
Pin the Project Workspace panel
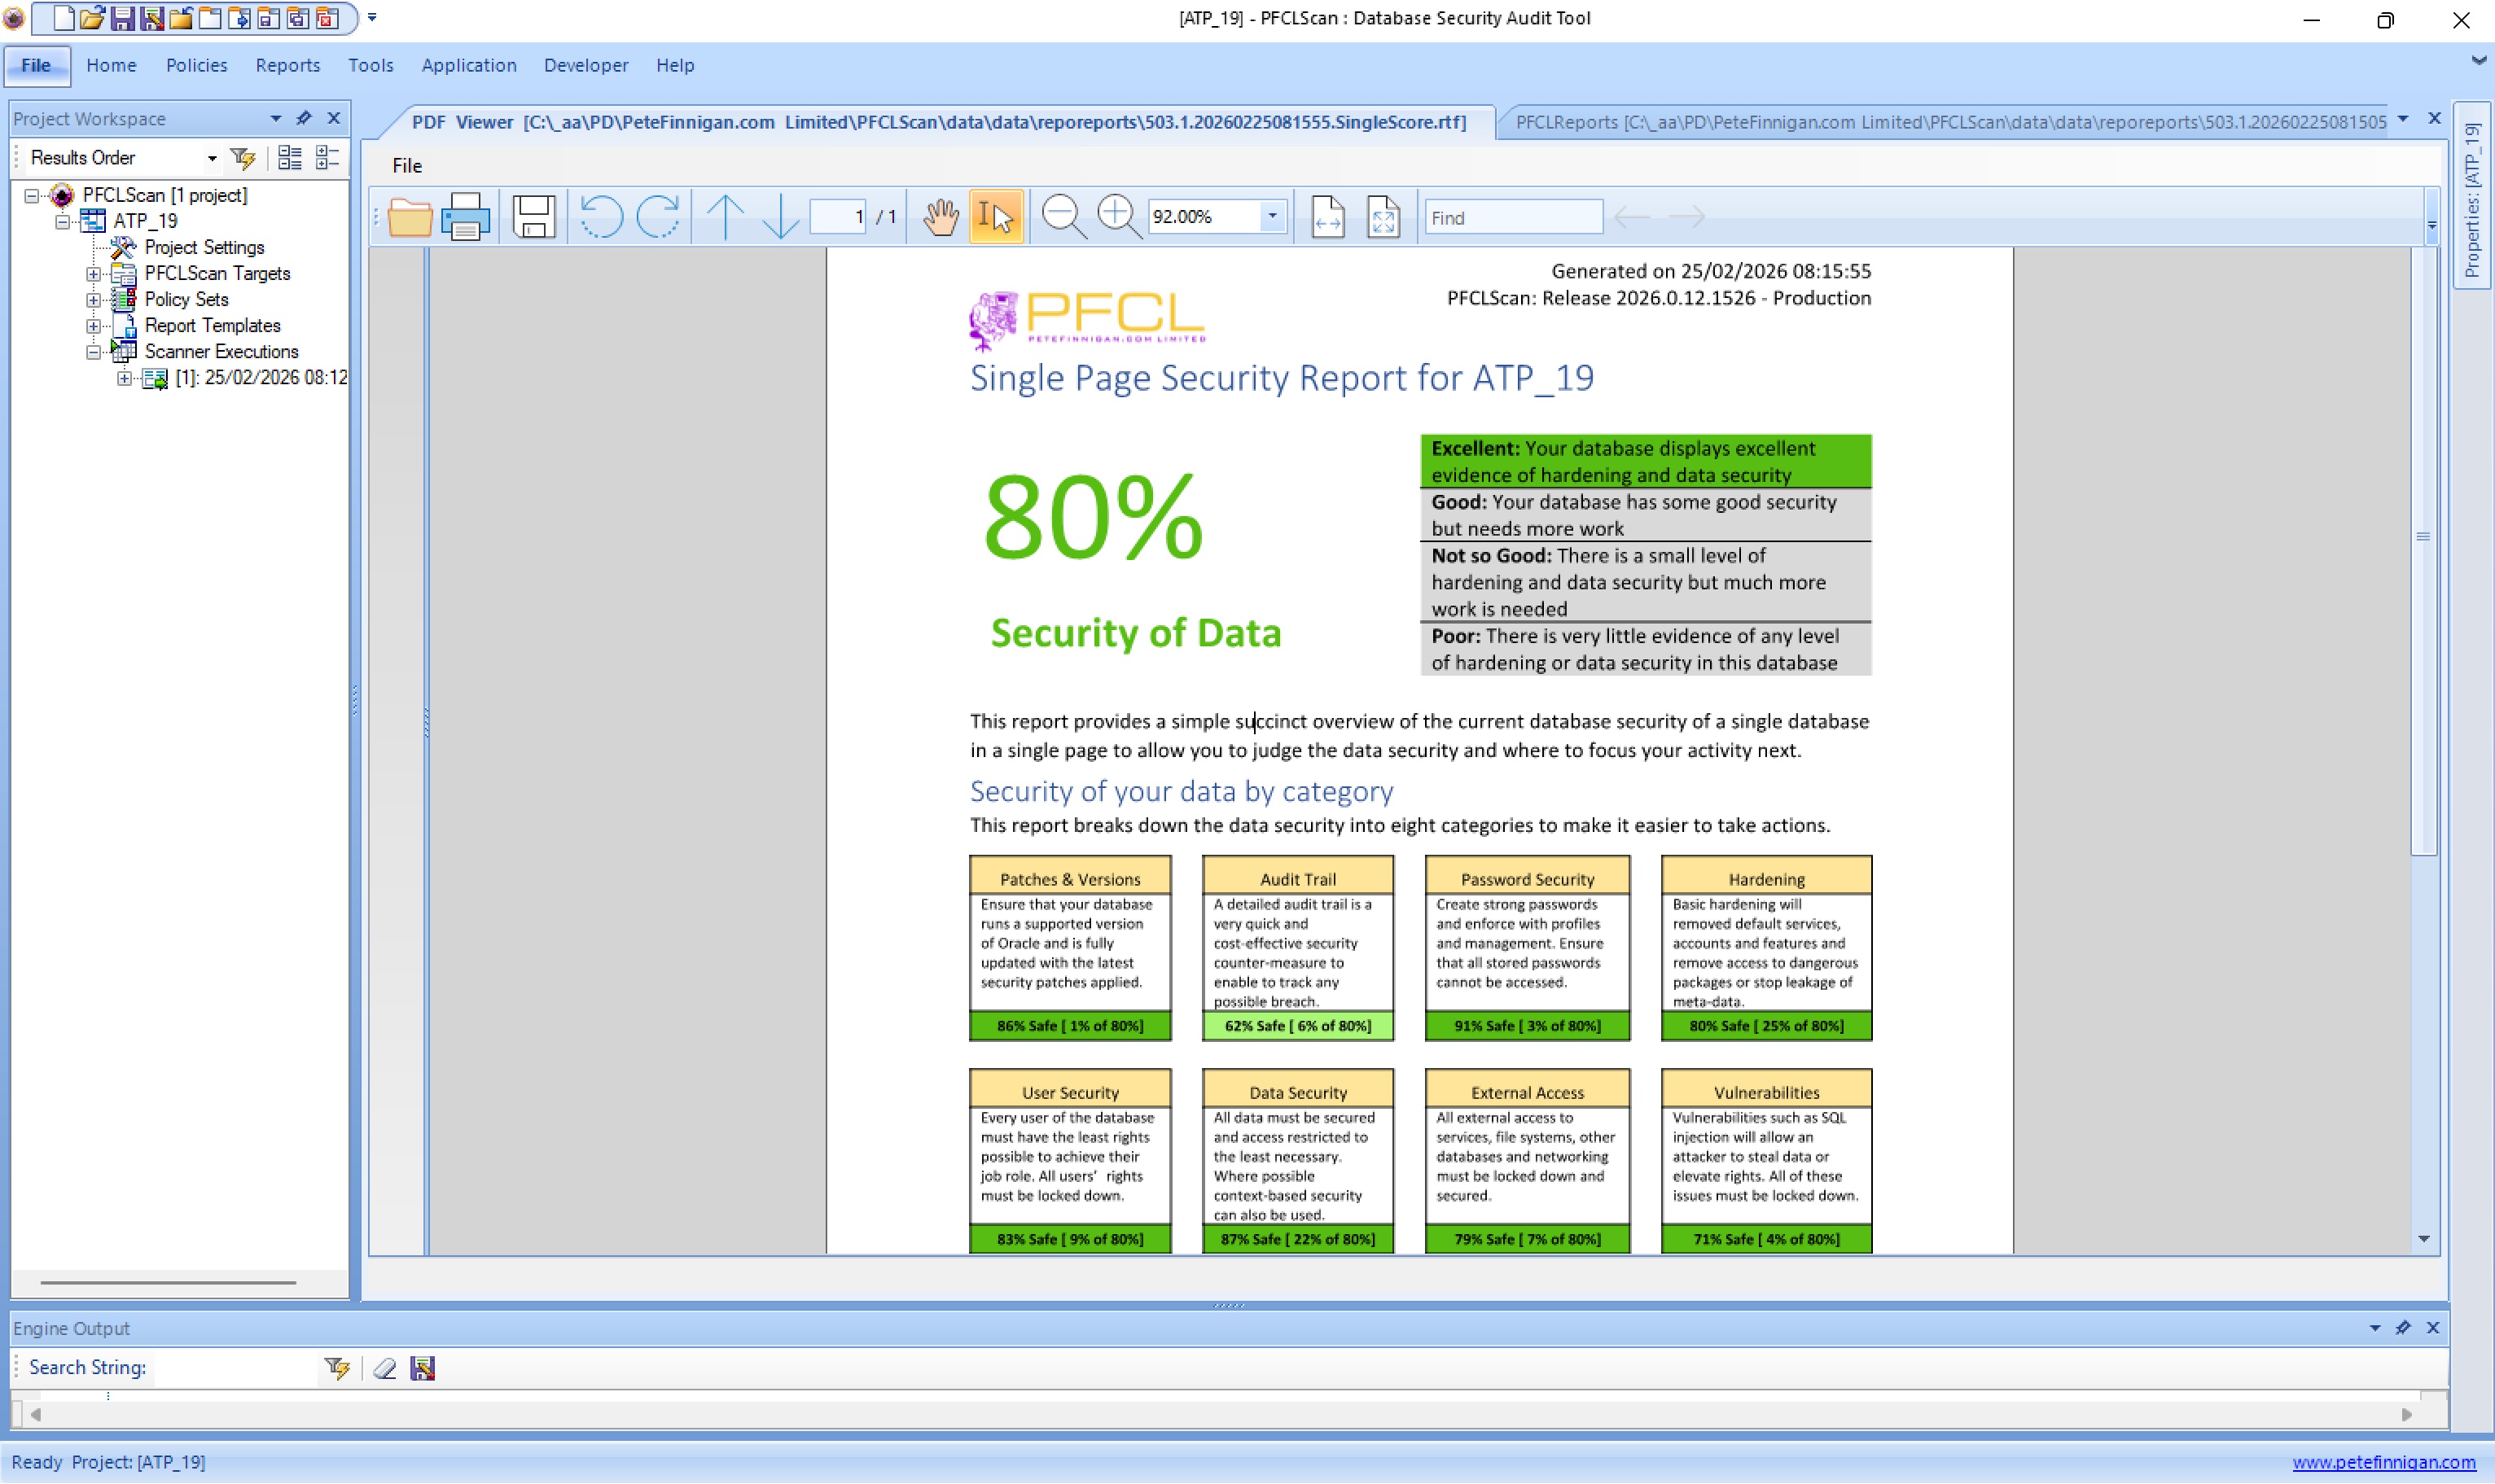tap(303, 118)
